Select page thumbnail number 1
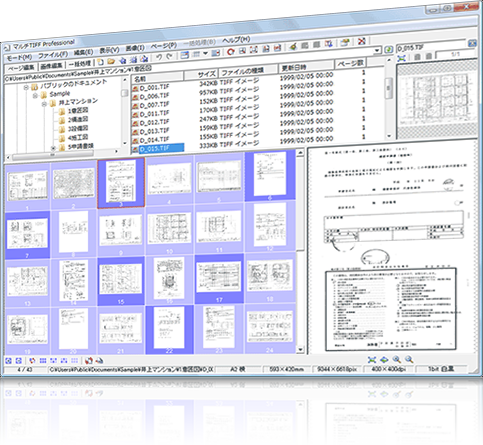The height and width of the screenshot is (445, 483). coord(28,185)
